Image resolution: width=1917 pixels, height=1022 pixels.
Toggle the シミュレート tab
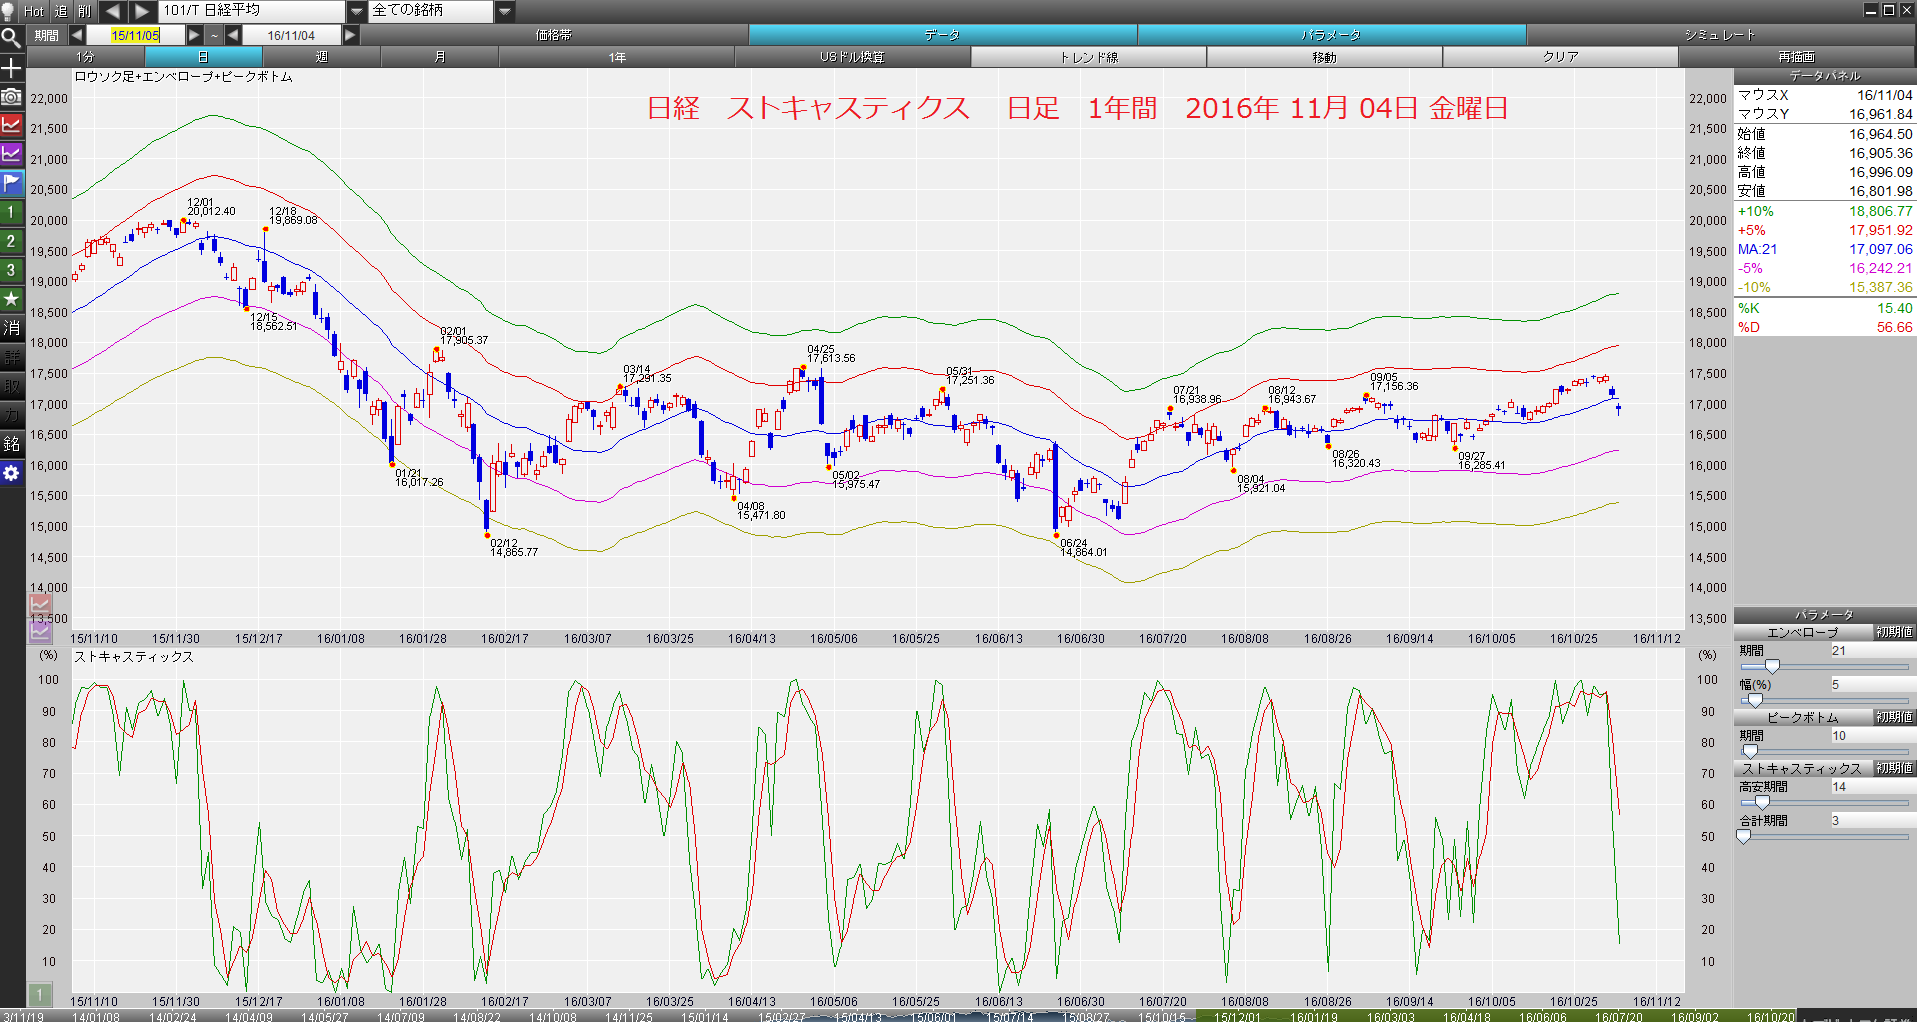pyautogui.click(x=1720, y=35)
